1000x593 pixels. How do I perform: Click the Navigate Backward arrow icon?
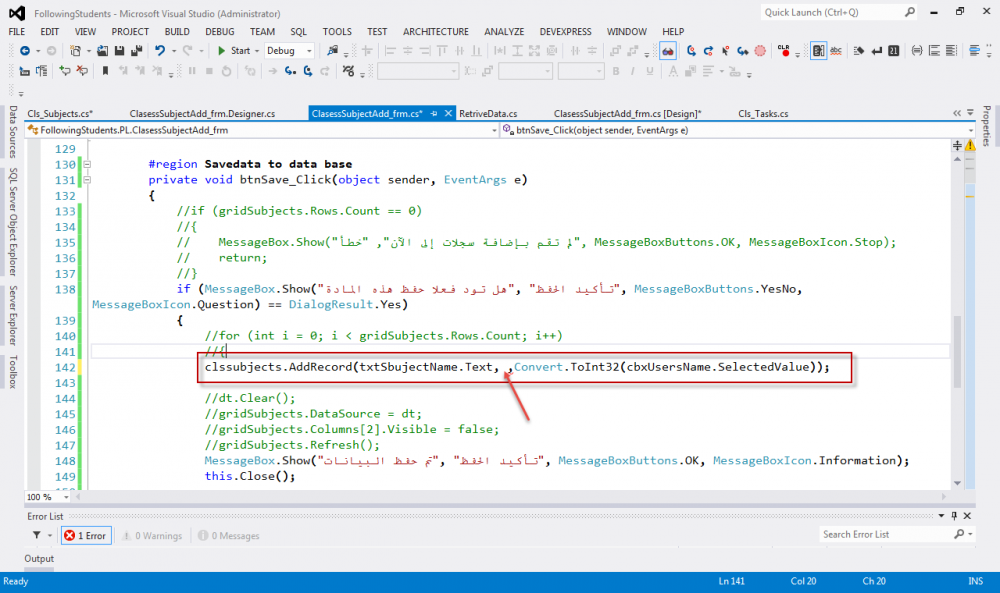25,50
